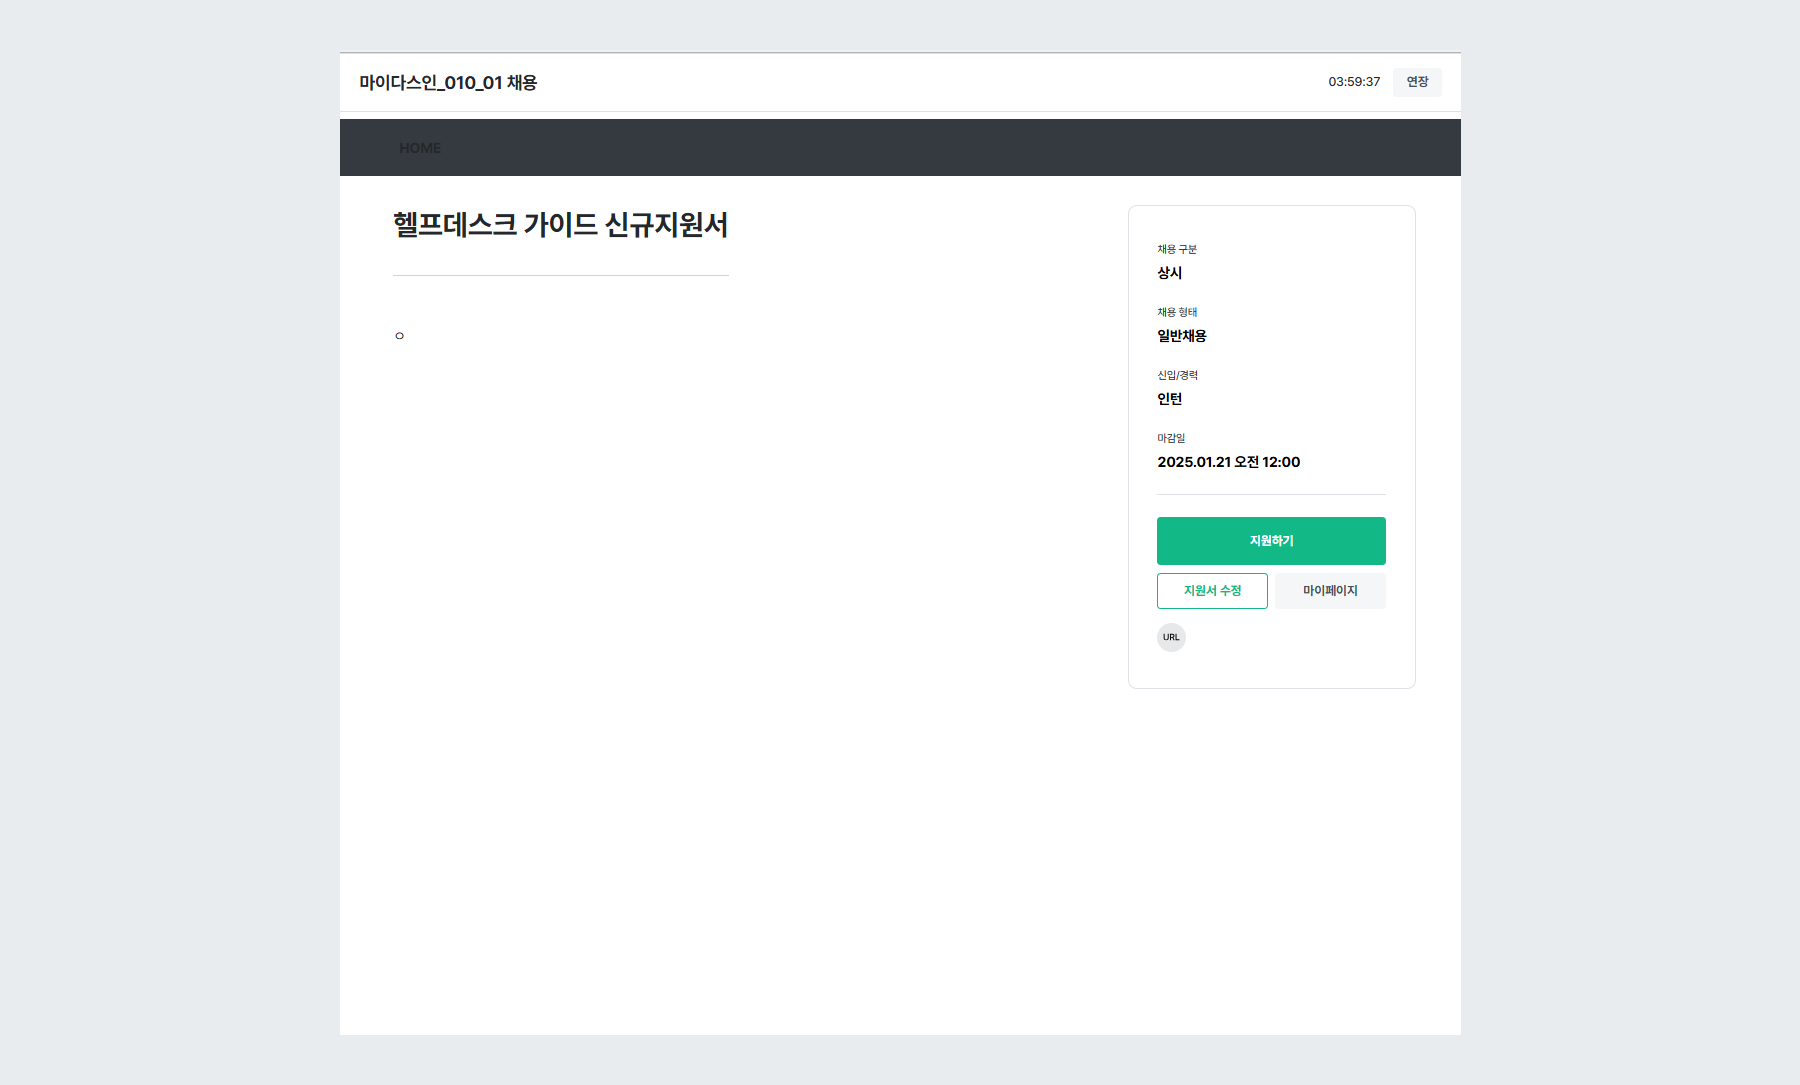Screen dimensions: 1800x1085
Task: Open 마이페이지 from the sidebar card
Action: [1330, 590]
